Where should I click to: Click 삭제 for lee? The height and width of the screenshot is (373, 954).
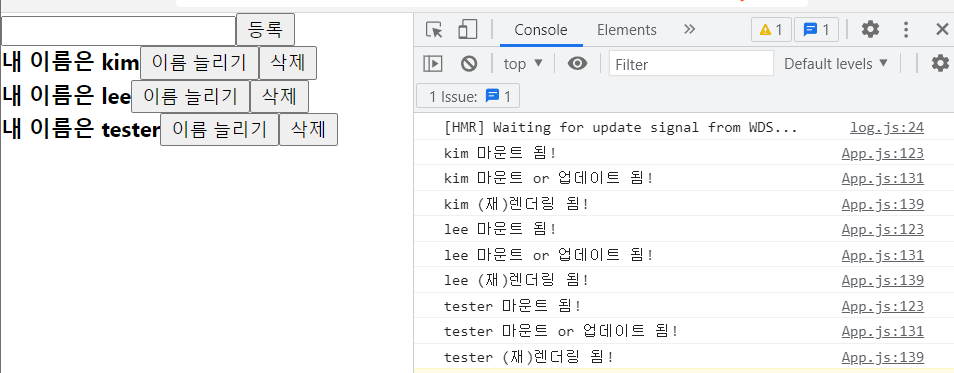click(279, 96)
